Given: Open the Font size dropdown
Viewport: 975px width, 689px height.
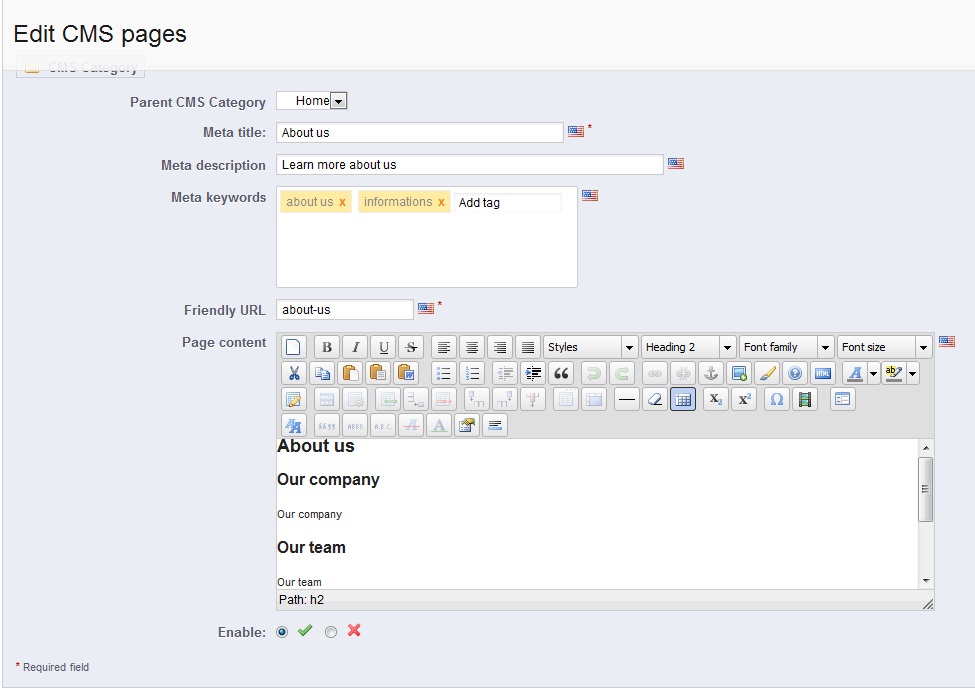Looking at the screenshot, I should (x=923, y=347).
